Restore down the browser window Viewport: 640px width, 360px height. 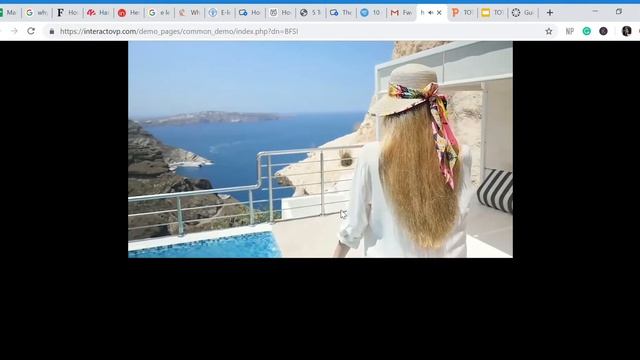point(619,12)
